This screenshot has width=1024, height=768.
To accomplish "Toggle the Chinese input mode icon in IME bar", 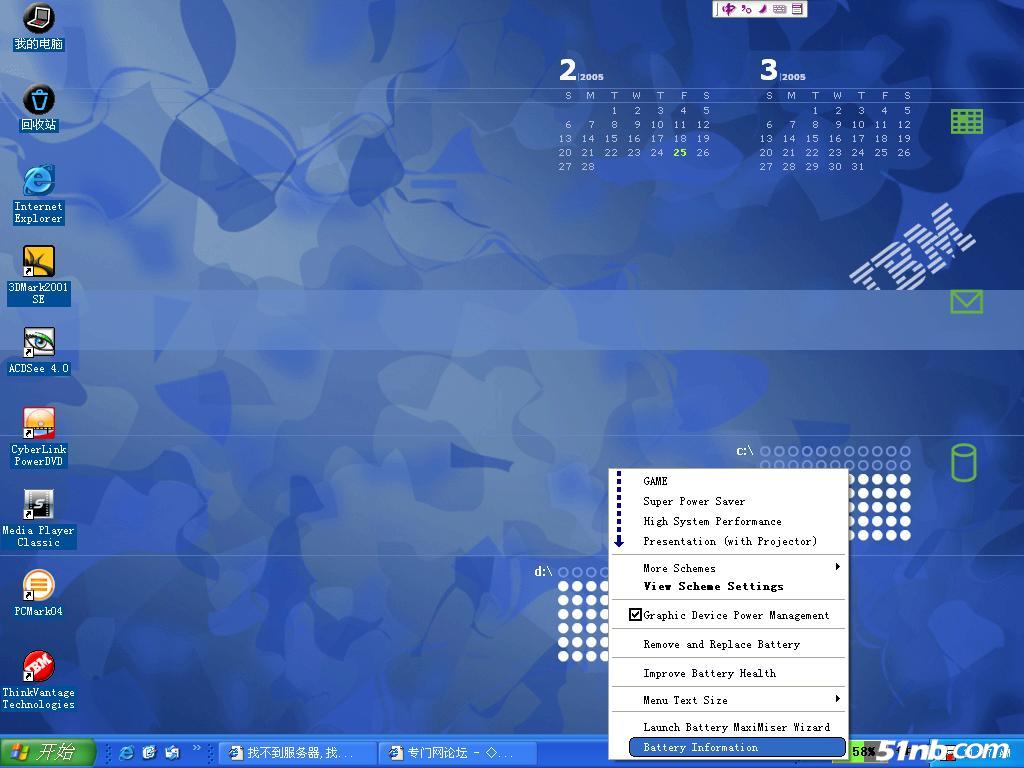I will click(728, 9).
